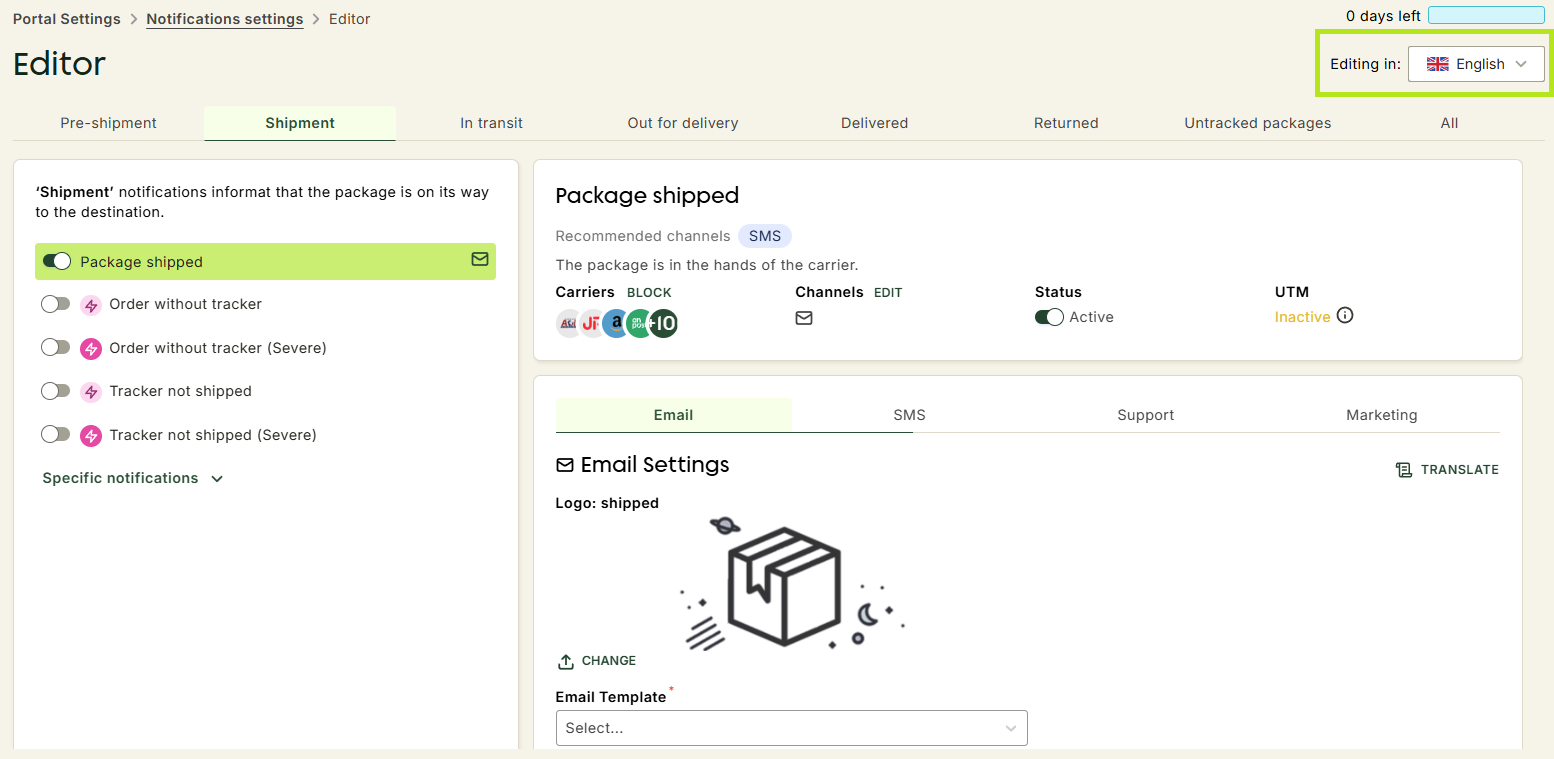Viewport: 1554px width, 759px height.
Task: Disable the Package shipped notification toggle
Action: point(57,261)
